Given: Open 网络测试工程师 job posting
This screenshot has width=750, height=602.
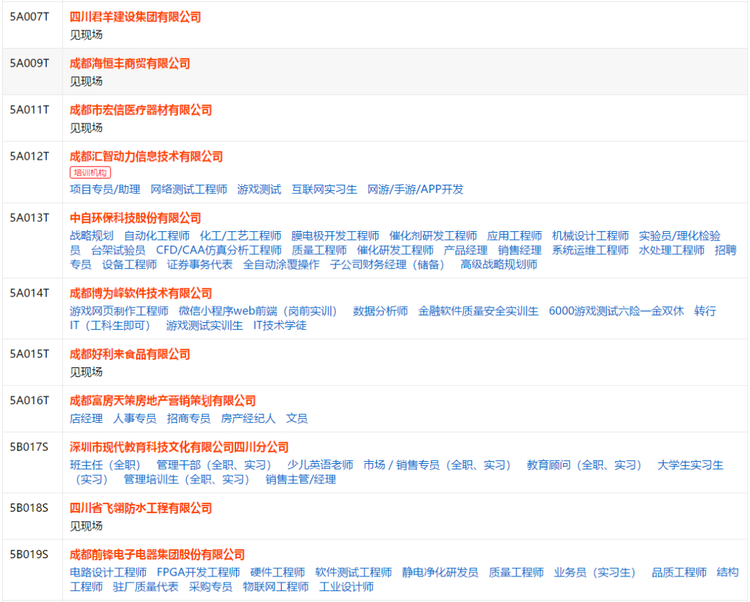Looking at the screenshot, I should [x=189, y=189].
